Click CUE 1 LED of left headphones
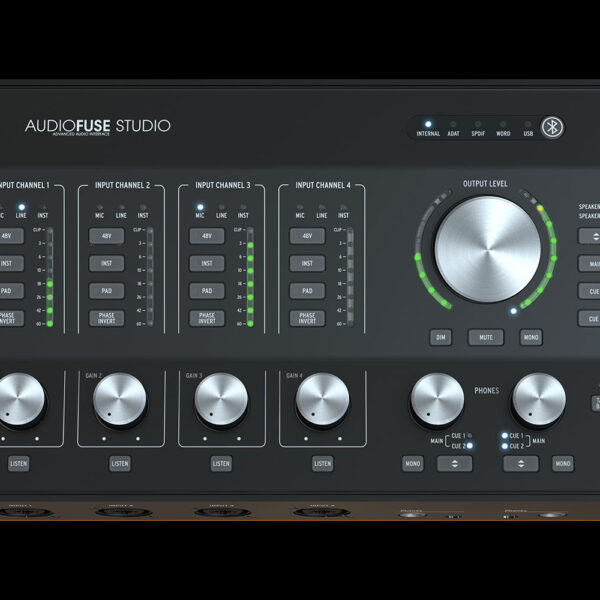Viewport: 600px width, 600px height. pos(470,435)
